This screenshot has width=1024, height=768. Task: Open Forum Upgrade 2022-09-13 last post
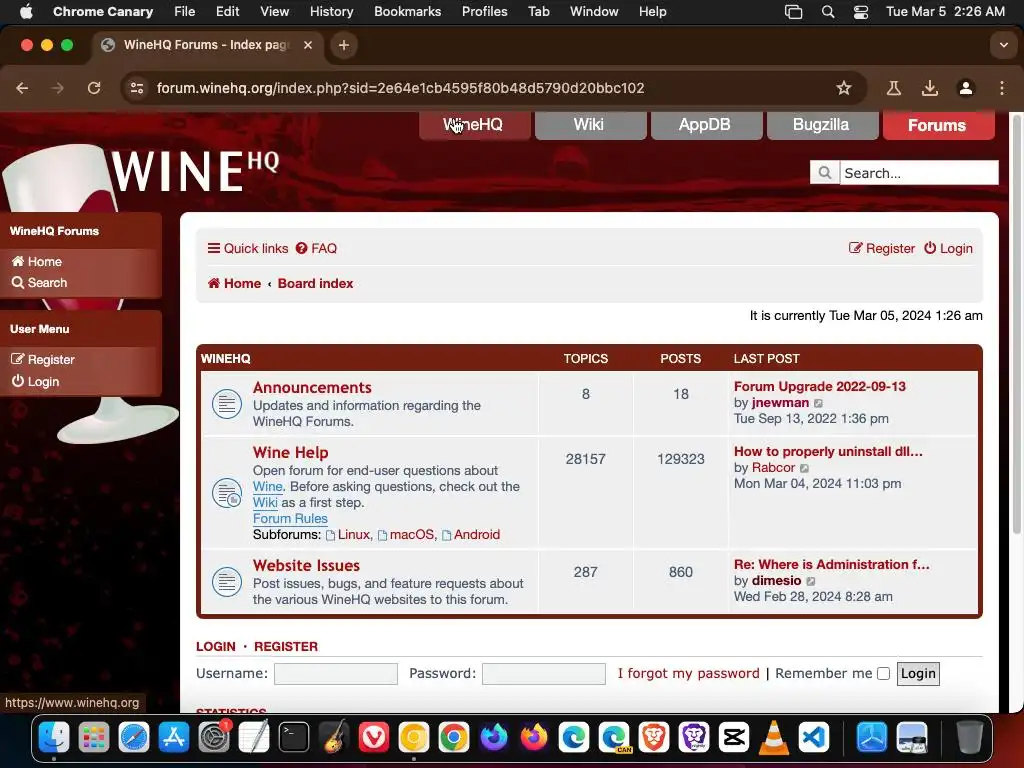click(x=820, y=387)
